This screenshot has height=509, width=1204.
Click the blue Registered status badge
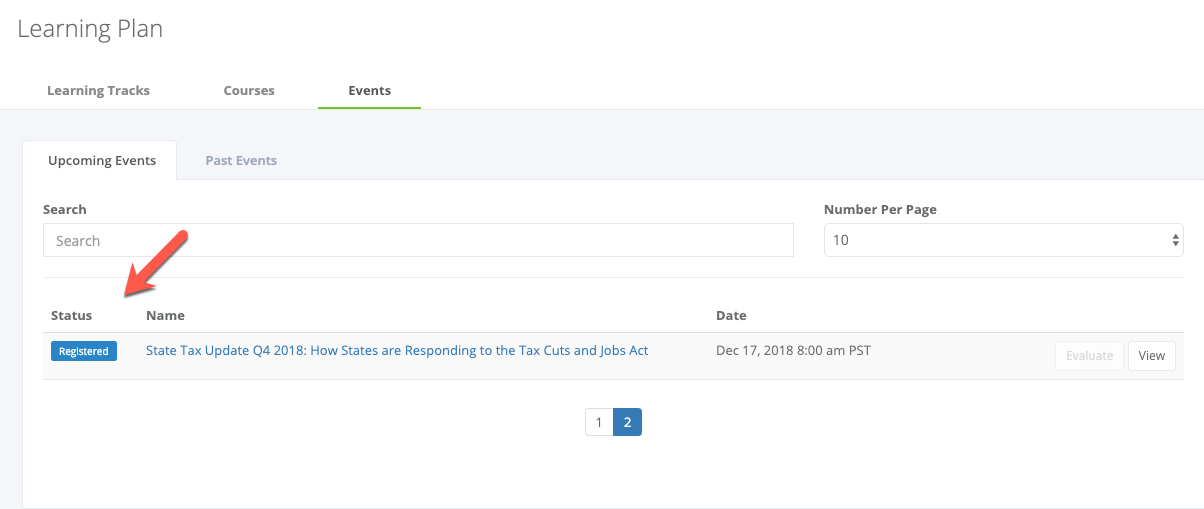84,351
